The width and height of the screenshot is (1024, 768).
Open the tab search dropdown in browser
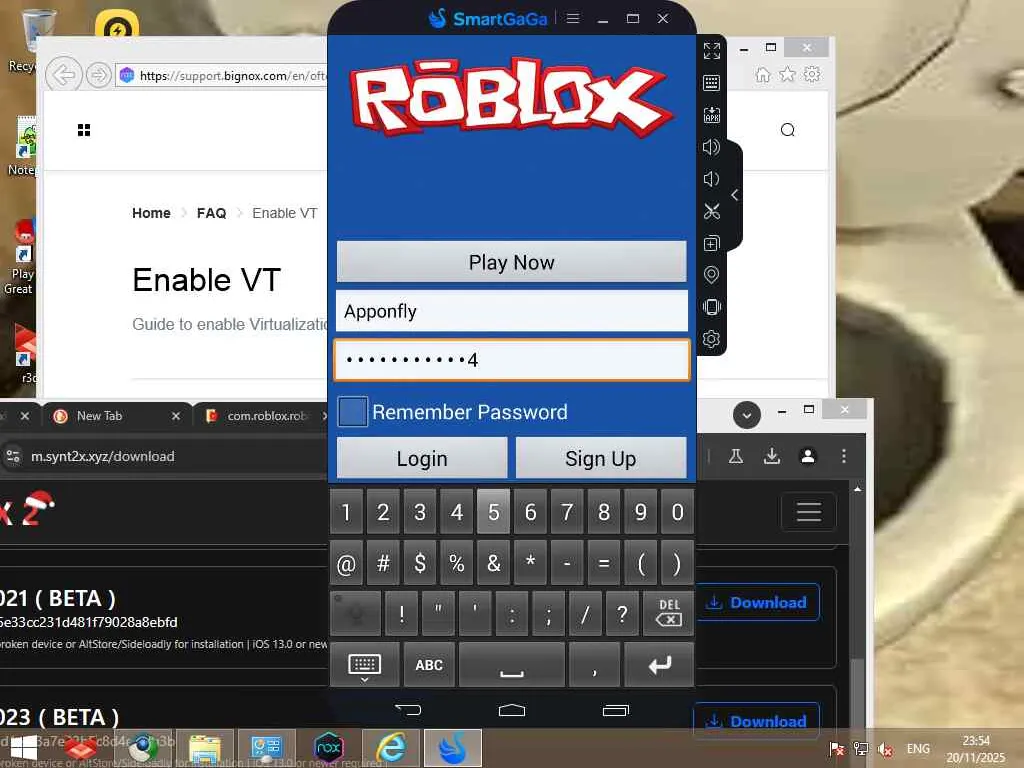pyautogui.click(x=747, y=415)
